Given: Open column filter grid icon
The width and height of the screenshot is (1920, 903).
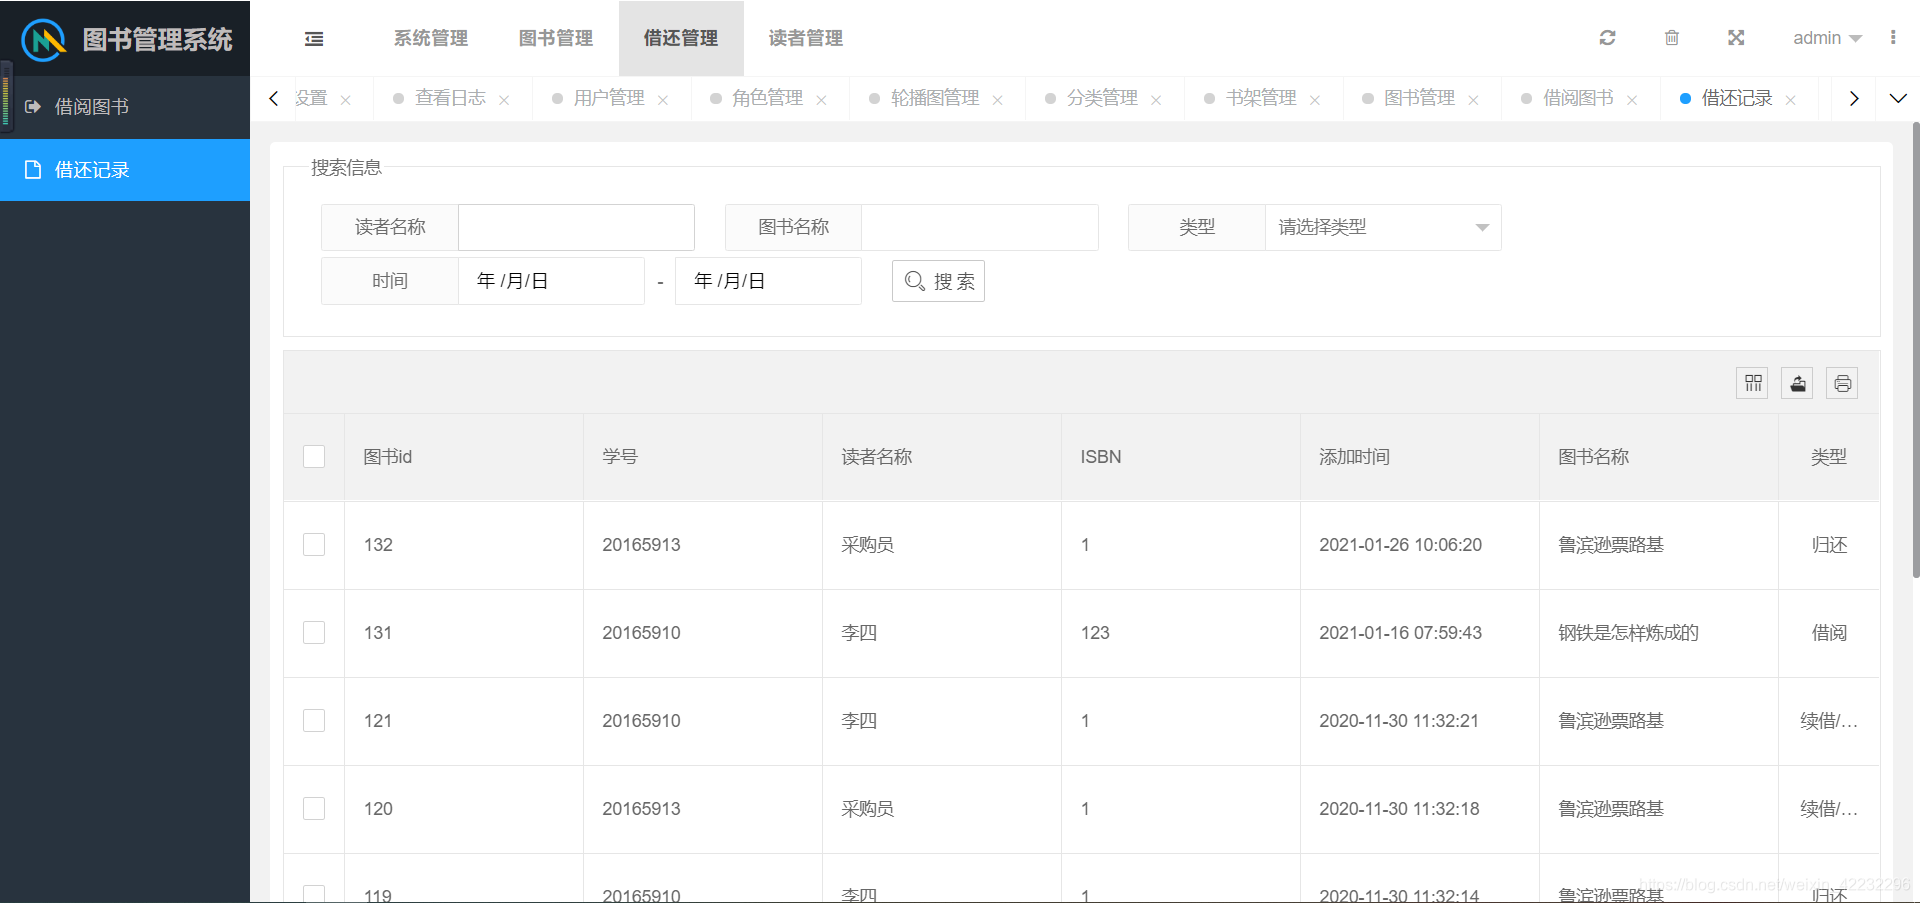Looking at the screenshot, I should (x=1753, y=383).
